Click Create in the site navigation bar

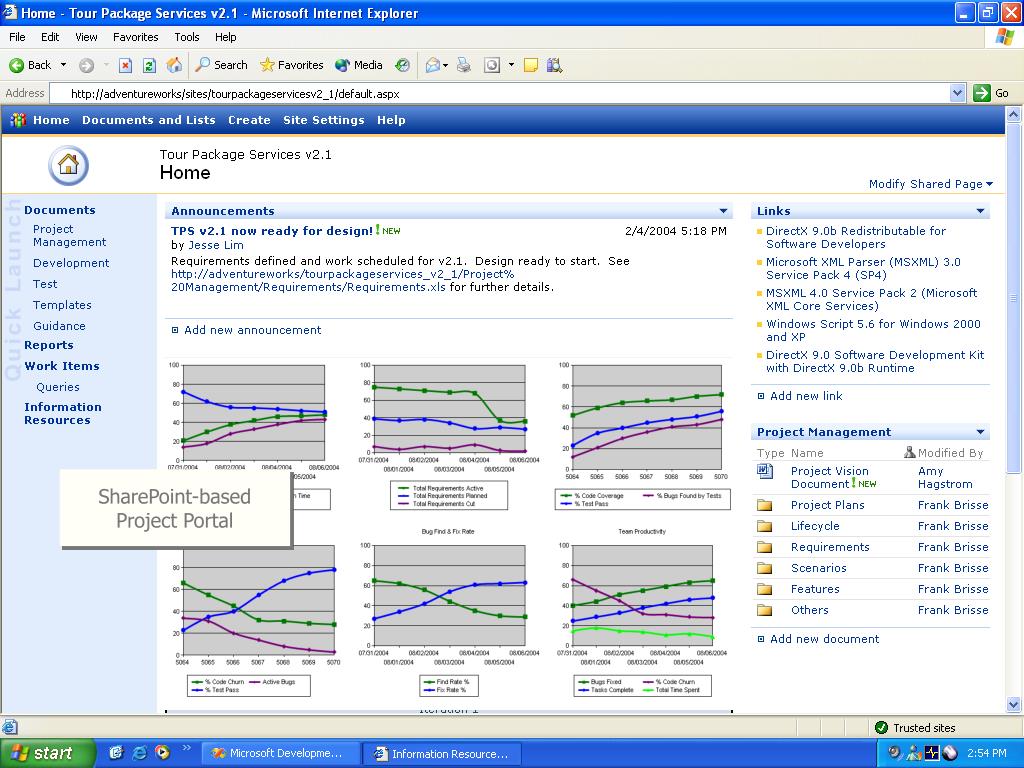249,120
